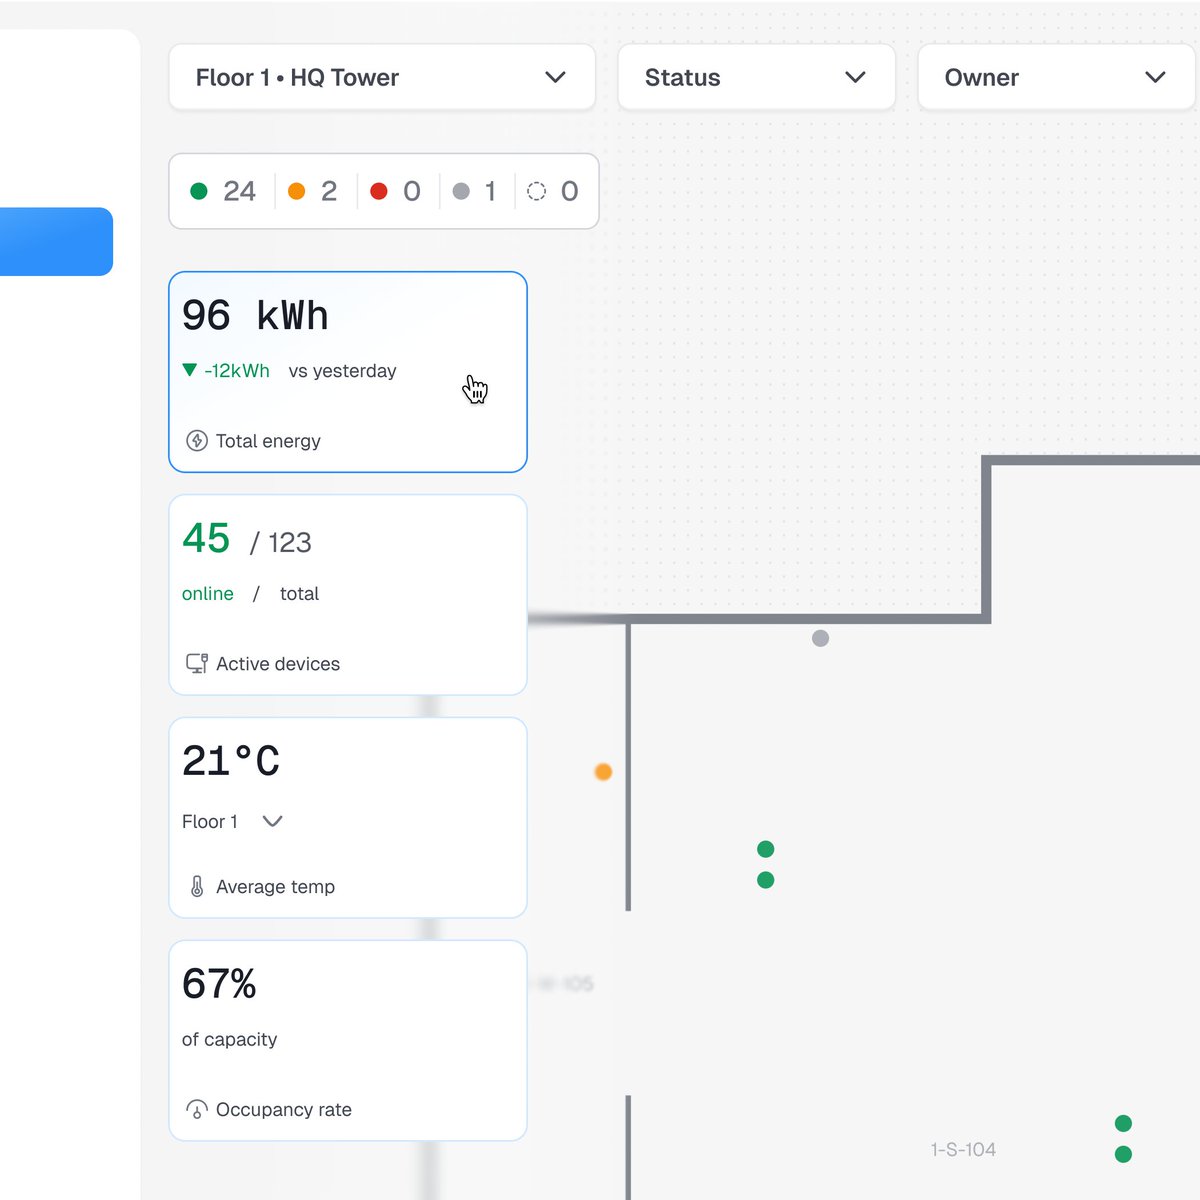Click the green down triangle trend icon

[190, 370]
